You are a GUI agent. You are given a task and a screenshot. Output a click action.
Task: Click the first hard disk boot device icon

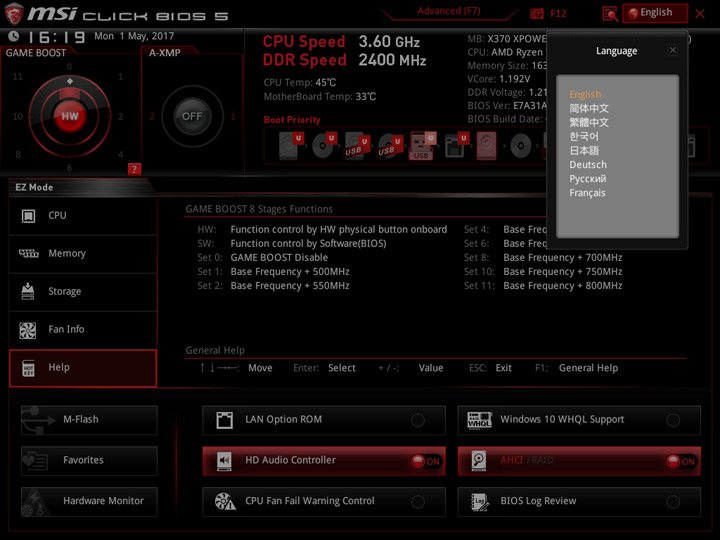[x=291, y=146]
